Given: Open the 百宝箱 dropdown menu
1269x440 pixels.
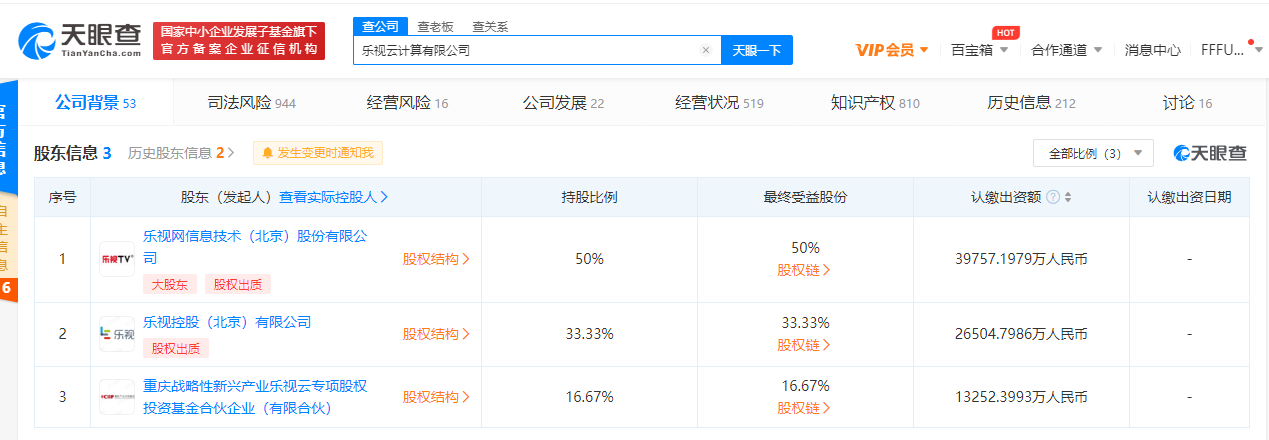Looking at the screenshot, I should coord(979,50).
